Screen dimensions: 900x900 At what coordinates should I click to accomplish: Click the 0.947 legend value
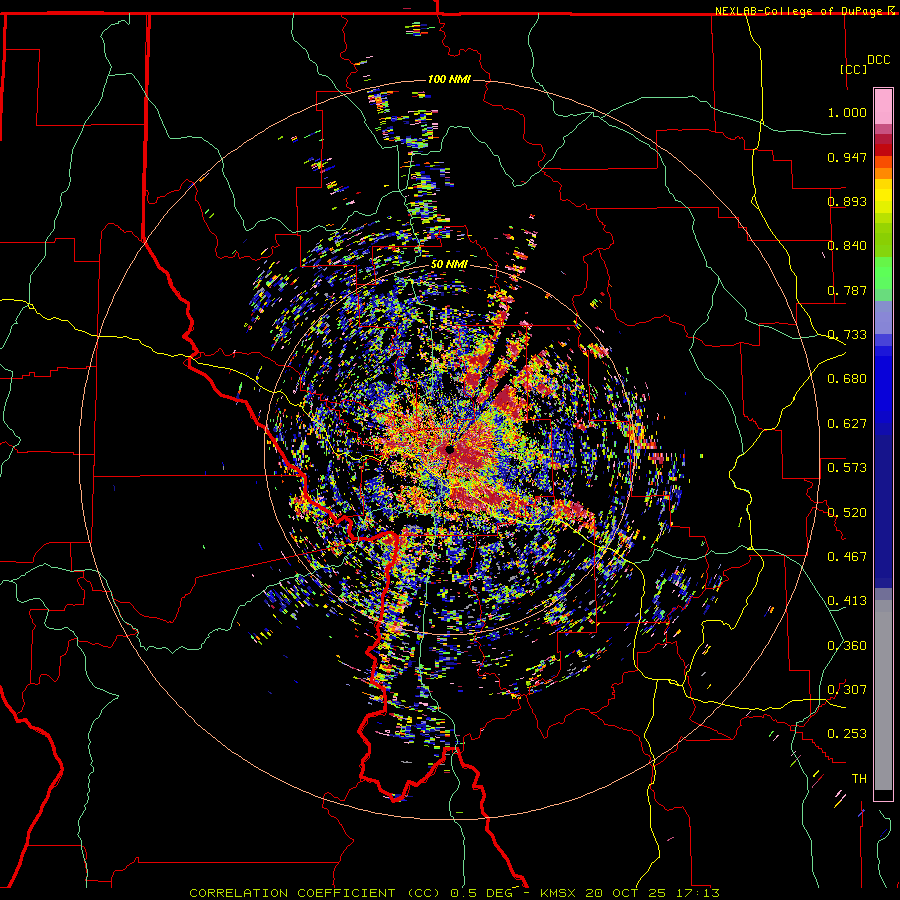(x=847, y=157)
